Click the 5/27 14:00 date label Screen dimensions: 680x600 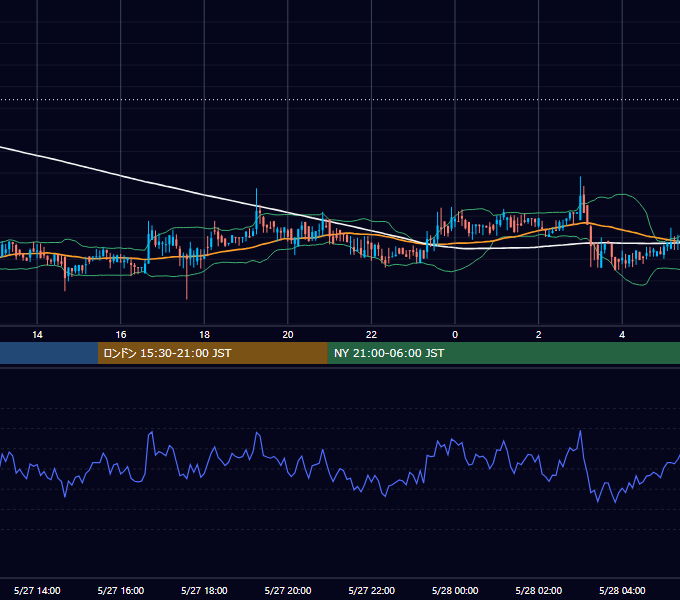point(37,590)
